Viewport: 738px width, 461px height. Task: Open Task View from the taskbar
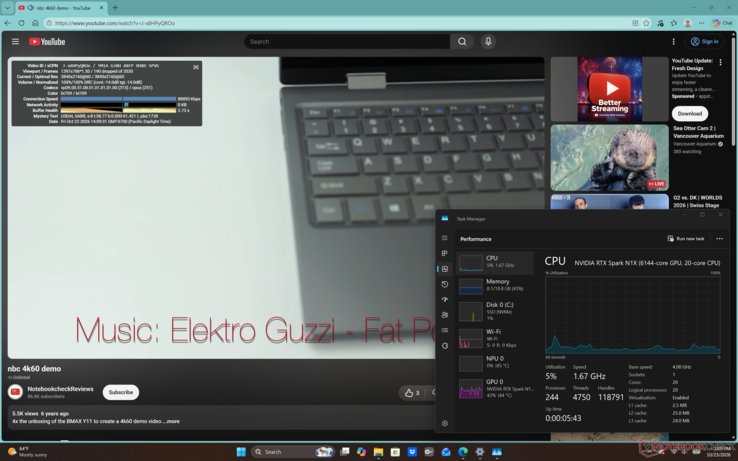tap(345, 452)
